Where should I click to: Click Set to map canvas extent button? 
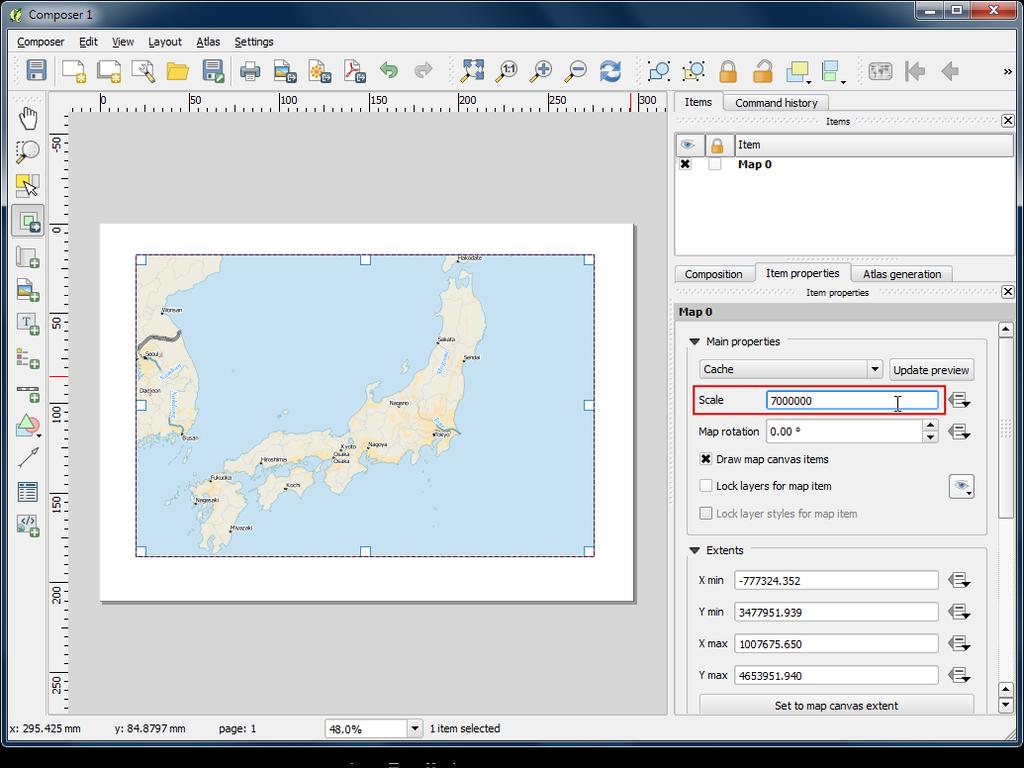click(x=836, y=705)
